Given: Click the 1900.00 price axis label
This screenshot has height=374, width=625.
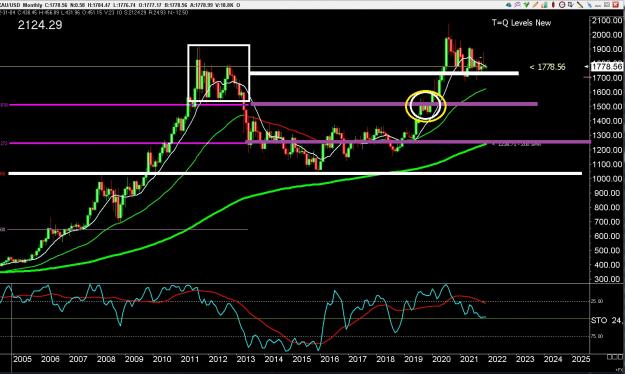Looking at the screenshot, I should 607,49.
